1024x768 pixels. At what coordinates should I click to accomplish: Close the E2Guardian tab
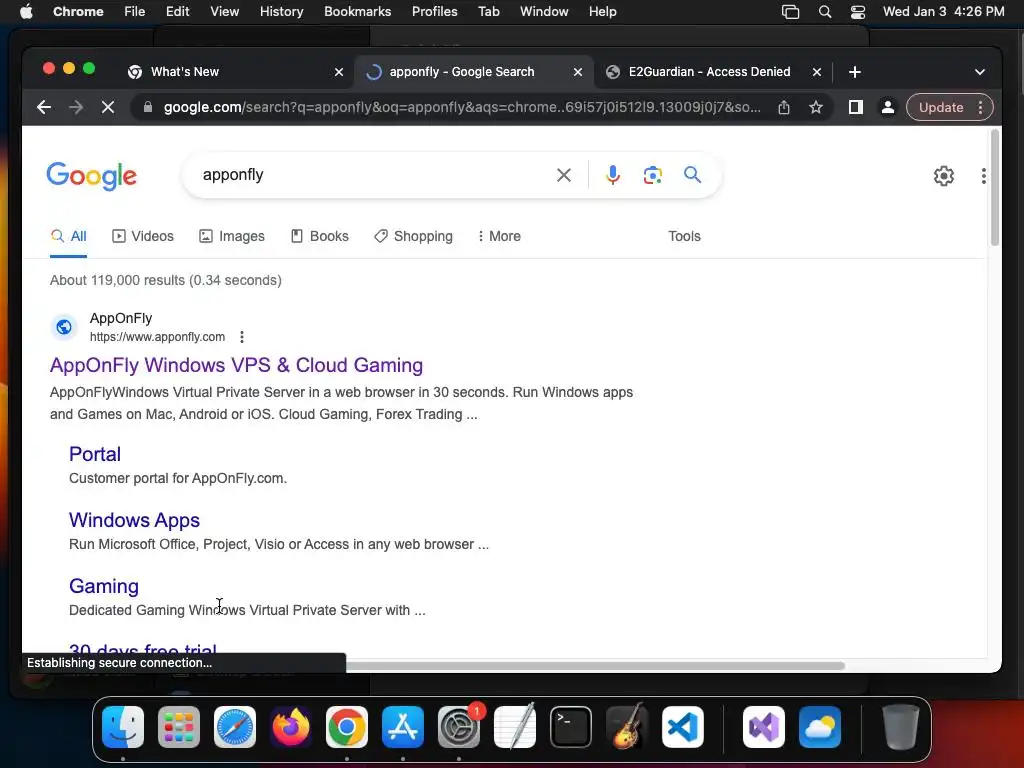tap(817, 72)
